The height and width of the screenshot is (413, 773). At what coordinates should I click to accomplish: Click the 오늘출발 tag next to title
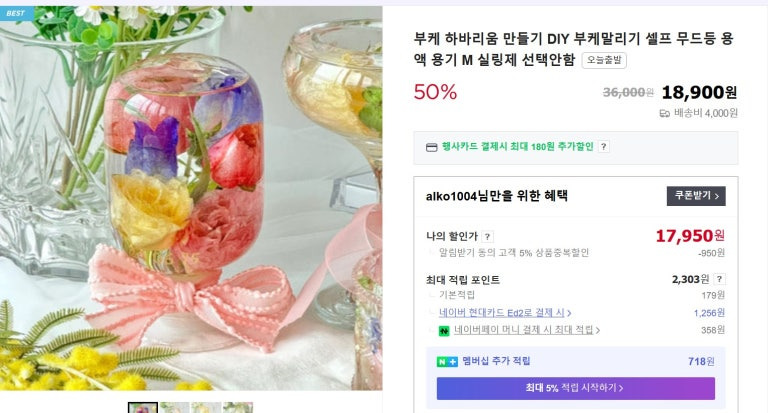[x=604, y=60]
